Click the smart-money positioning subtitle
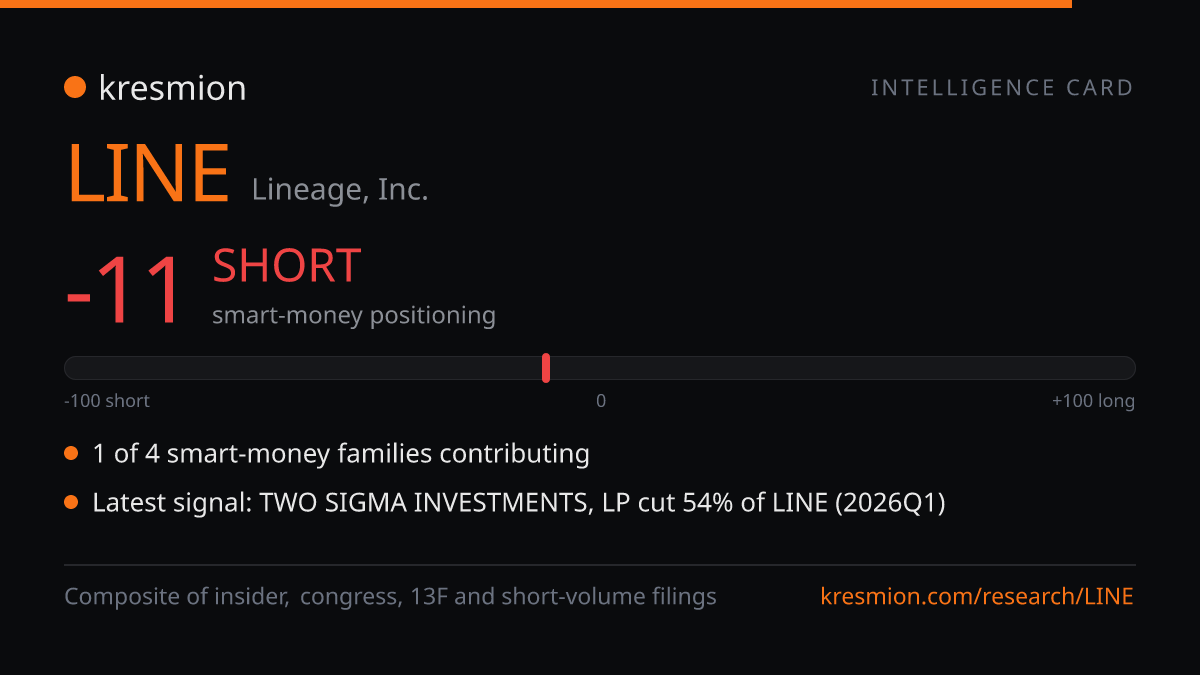1200x675 pixels. pos(354,315)
